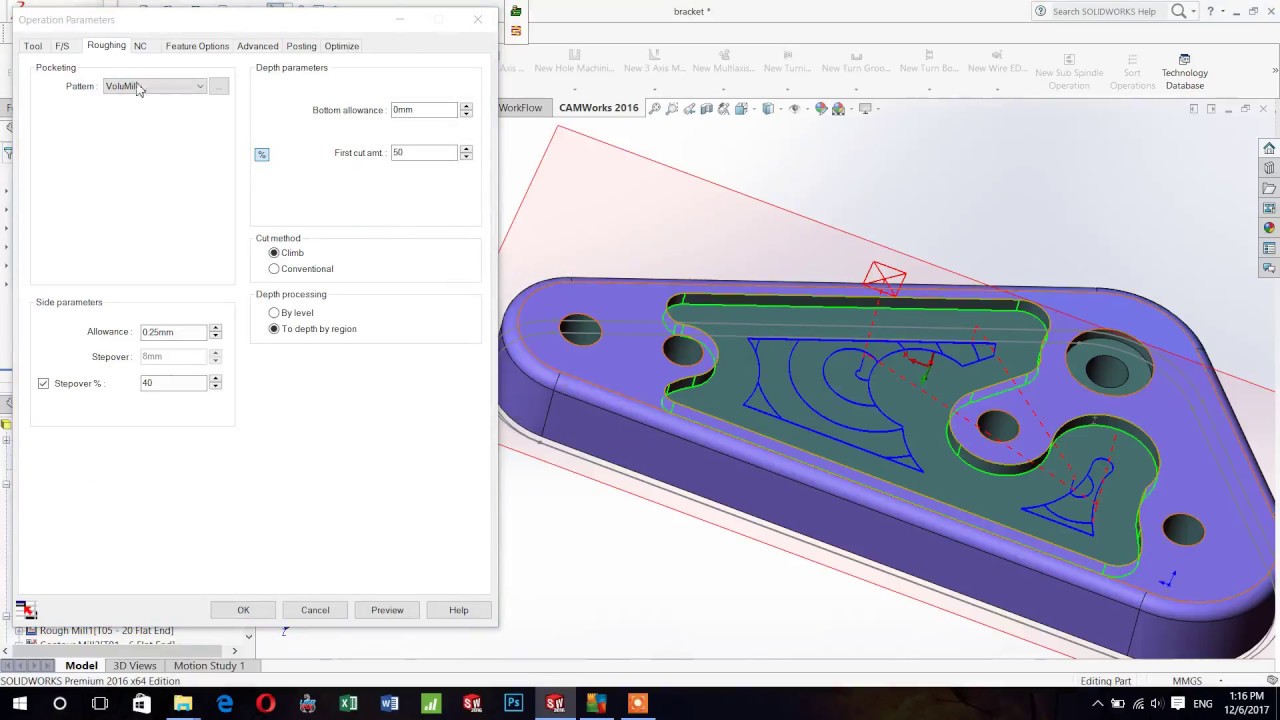Image resolution: width=1280 pixels, height=720 pixels.
Task: Click the Zoom to Fit icon
Action: point(655,108)
